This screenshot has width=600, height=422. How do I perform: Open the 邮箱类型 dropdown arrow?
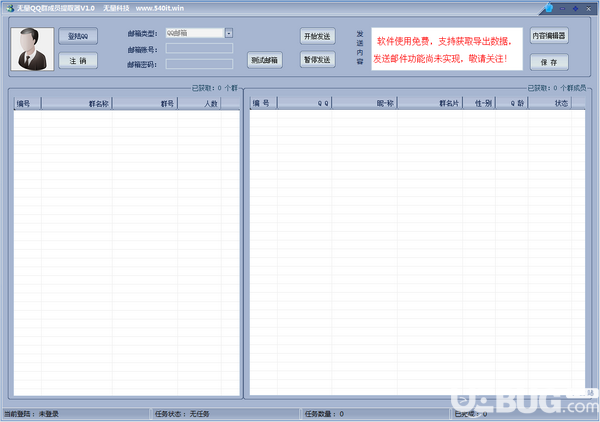[x=229, y=33]
